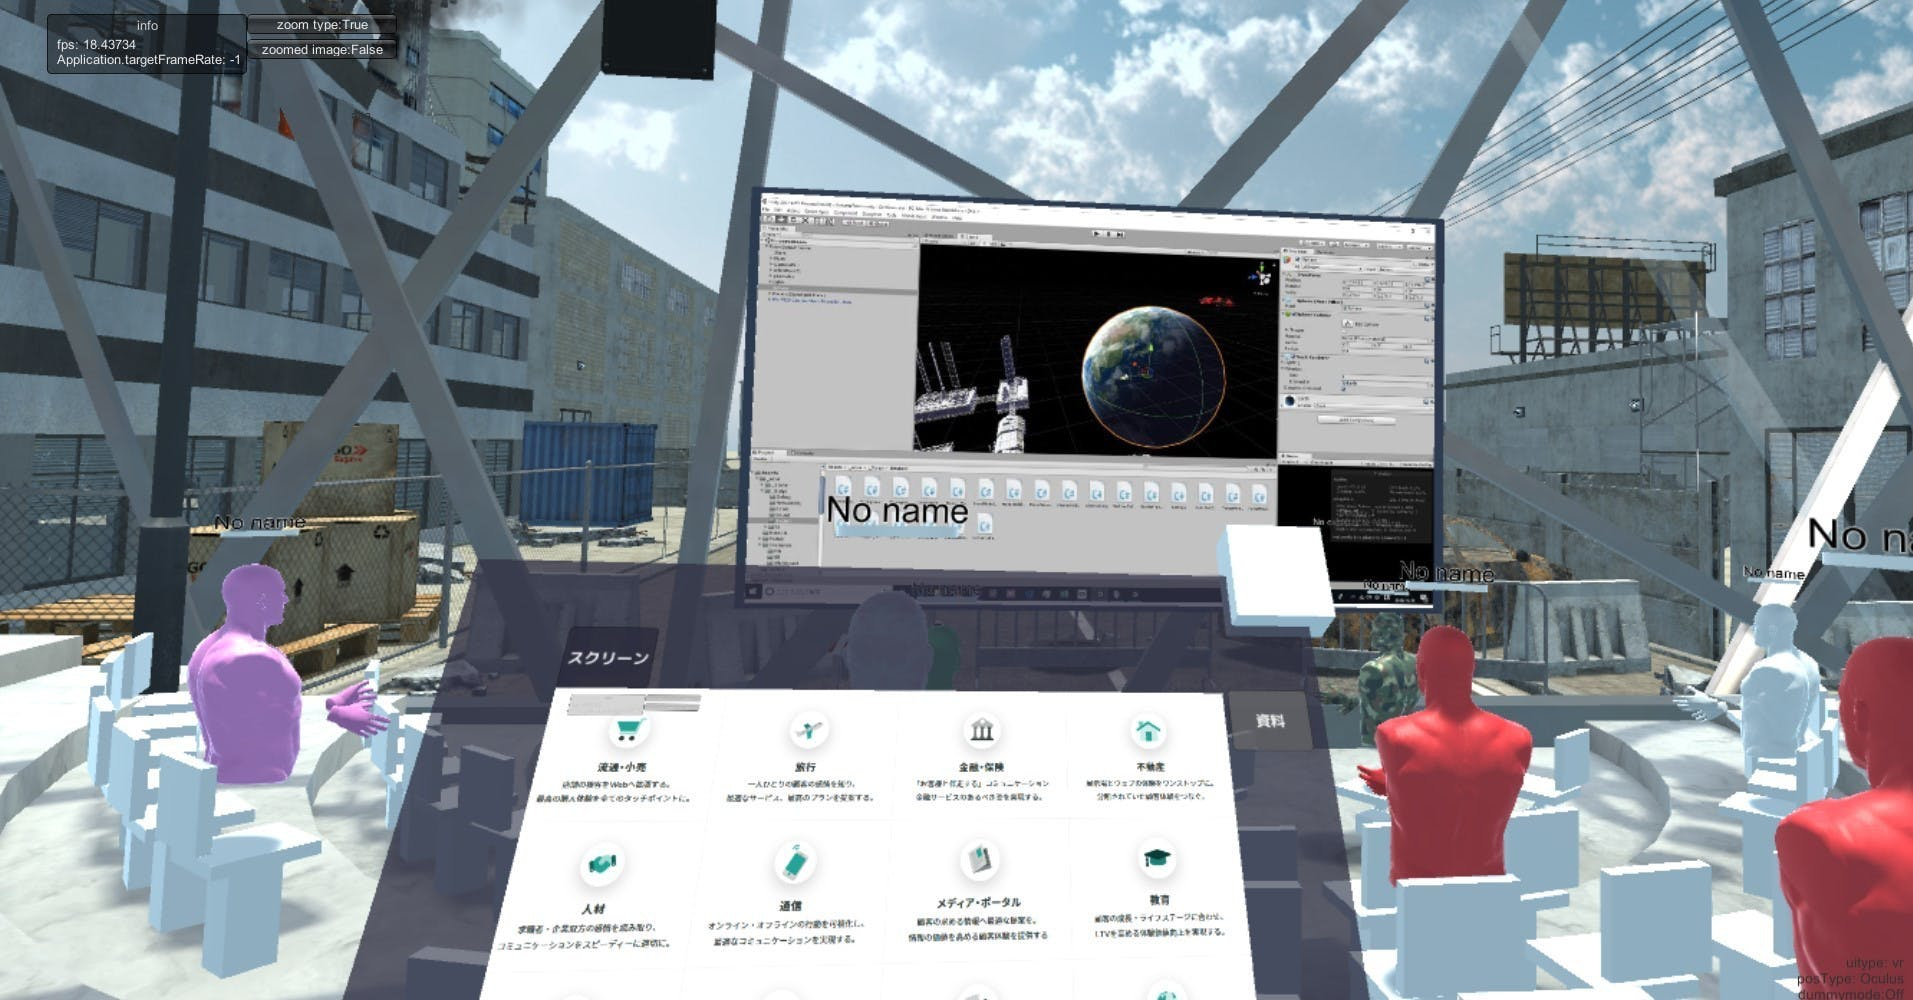Select the handshake human resources icon
Viewport: 1913px width, 1000px height.
601,863
